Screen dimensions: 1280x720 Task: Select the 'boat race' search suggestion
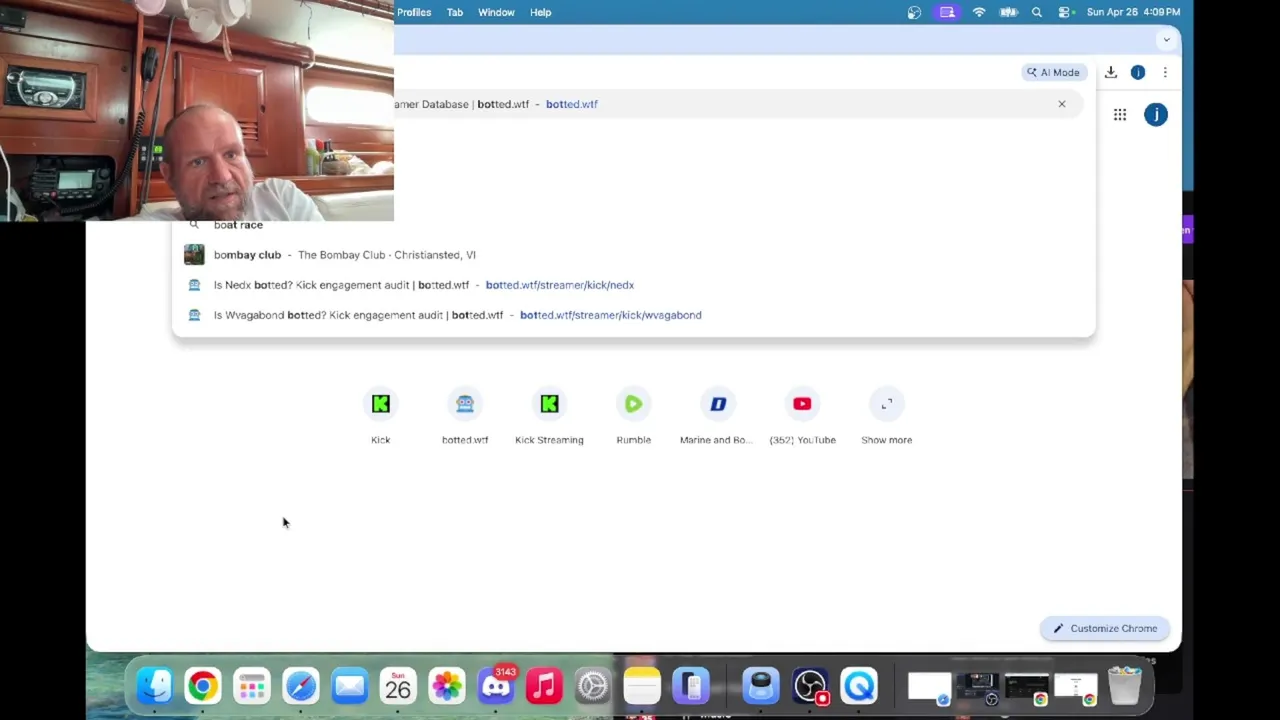tap(633, 226)
